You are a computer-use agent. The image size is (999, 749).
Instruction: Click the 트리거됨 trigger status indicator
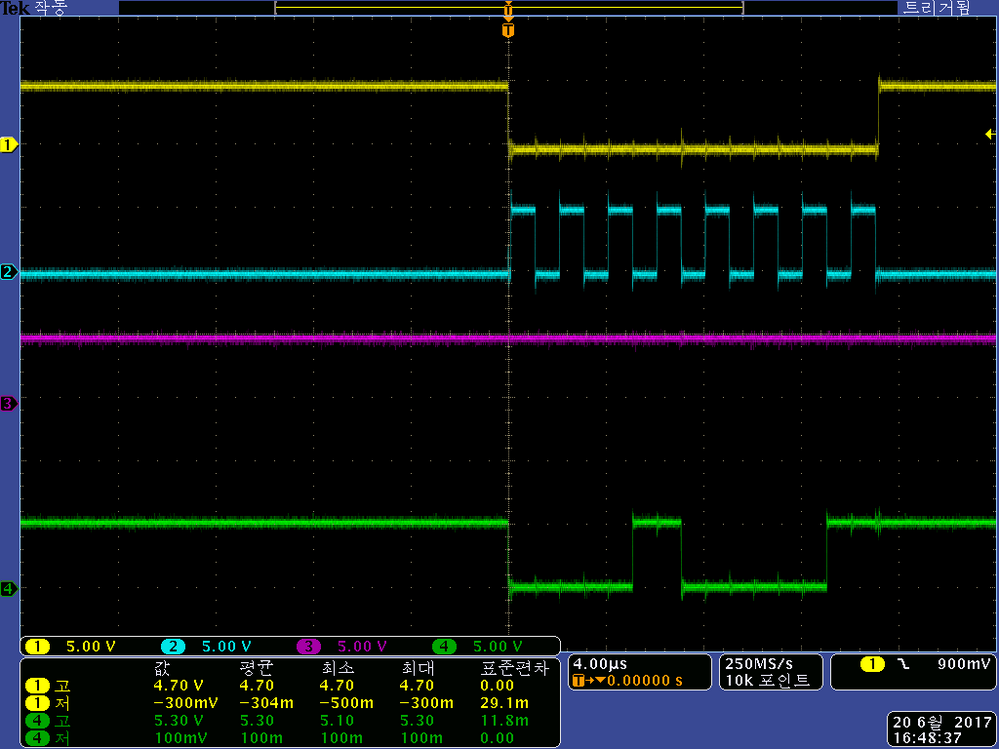point(937,8)
